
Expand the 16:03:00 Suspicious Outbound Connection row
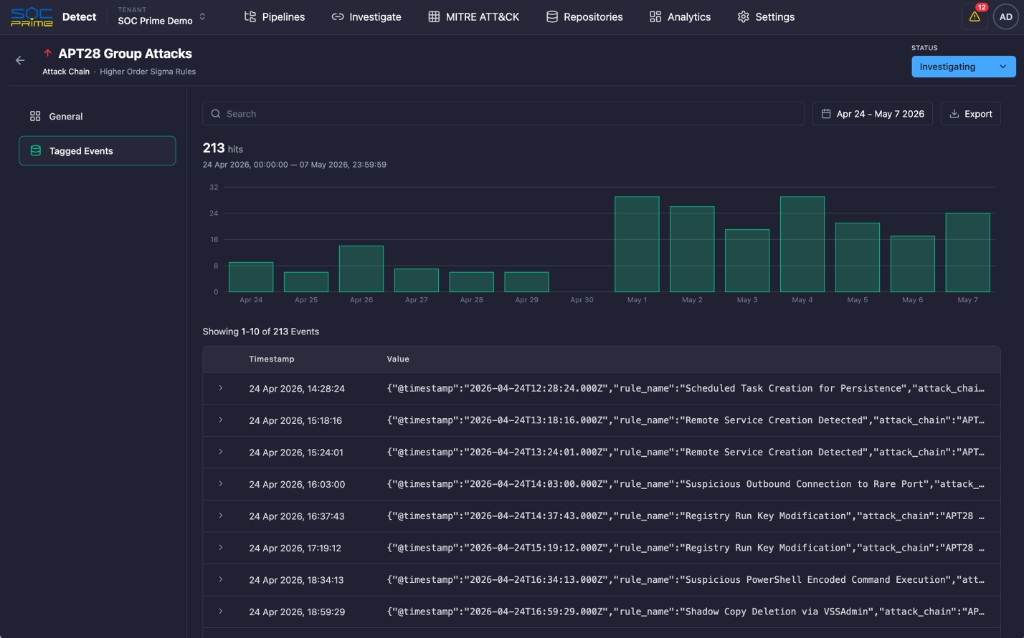[221, 484]
